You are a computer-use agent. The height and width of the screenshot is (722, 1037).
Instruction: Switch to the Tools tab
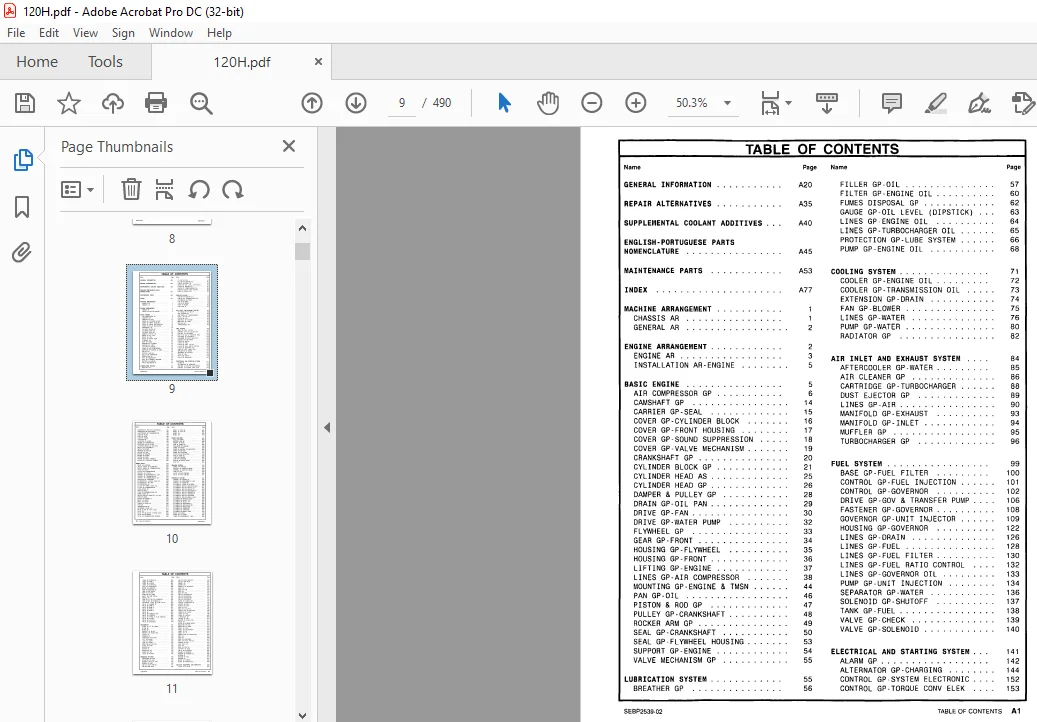[105, 62]
